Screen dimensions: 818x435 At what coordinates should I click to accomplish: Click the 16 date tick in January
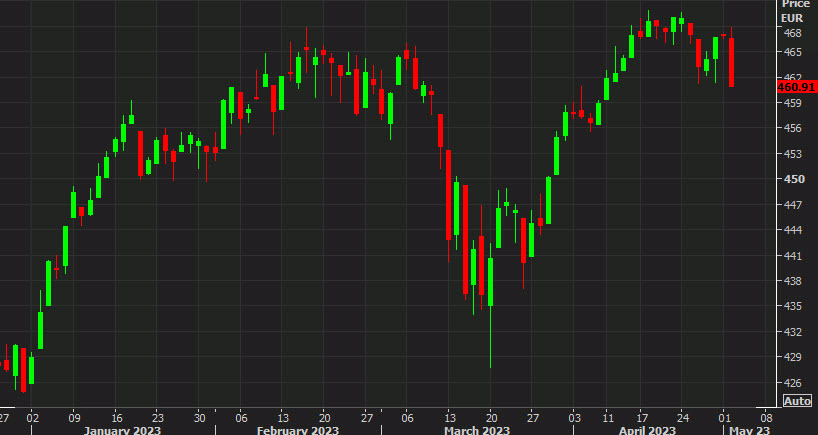coord(116,418)
